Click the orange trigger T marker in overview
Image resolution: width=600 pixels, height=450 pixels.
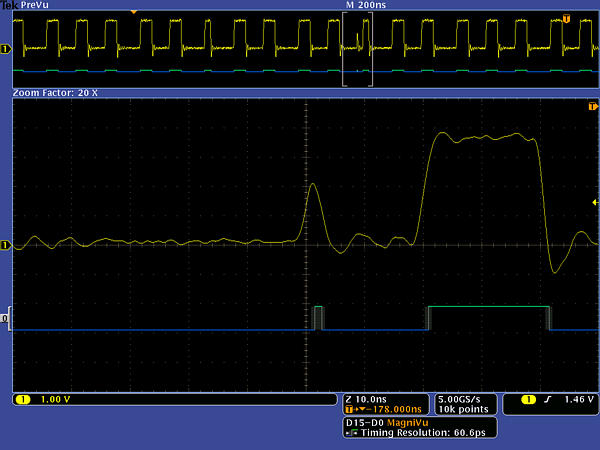567,18
